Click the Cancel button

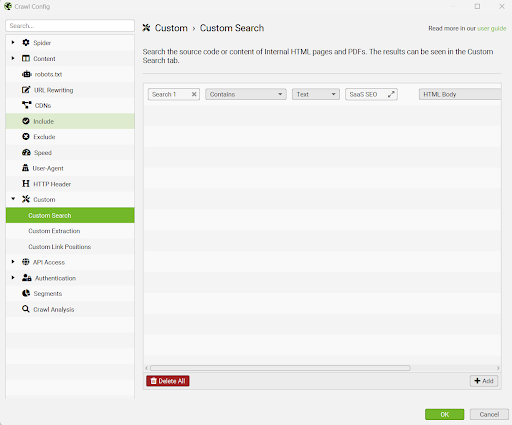click(x=489, y=414)
